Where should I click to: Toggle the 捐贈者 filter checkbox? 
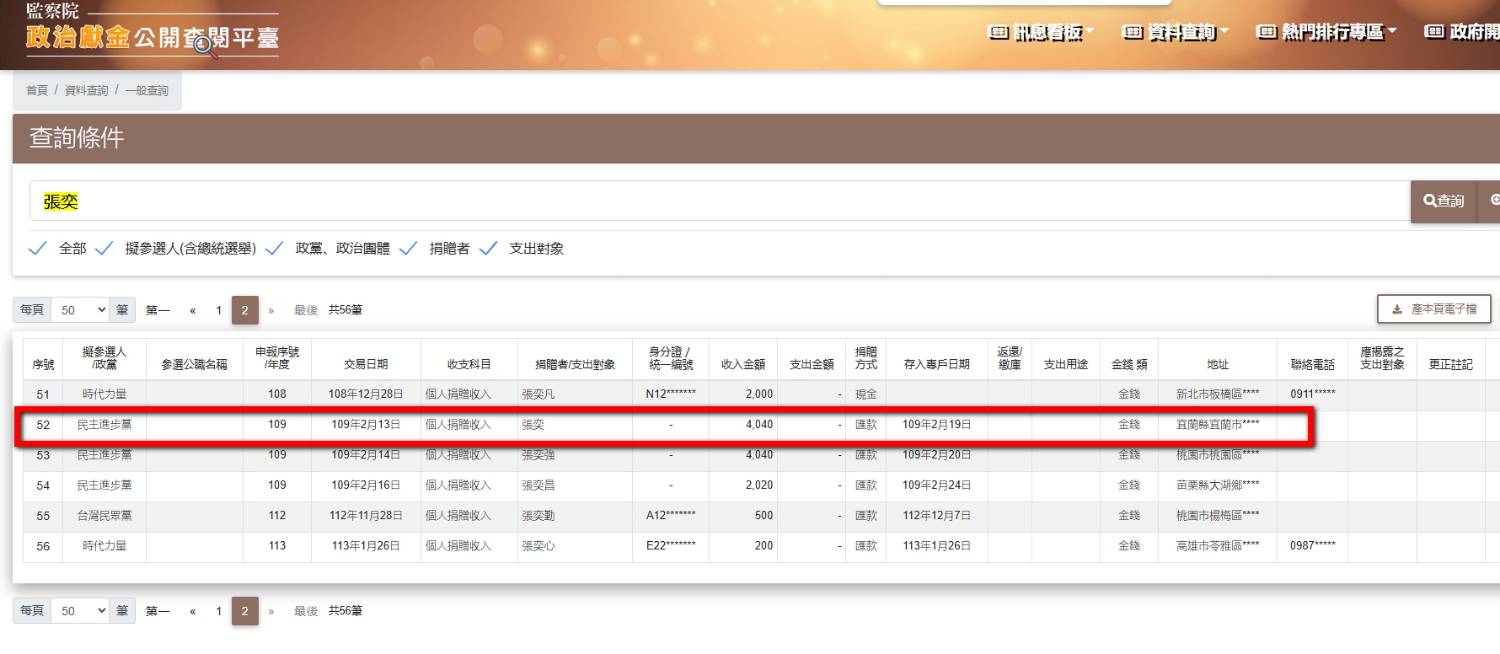tap(408, 249)
